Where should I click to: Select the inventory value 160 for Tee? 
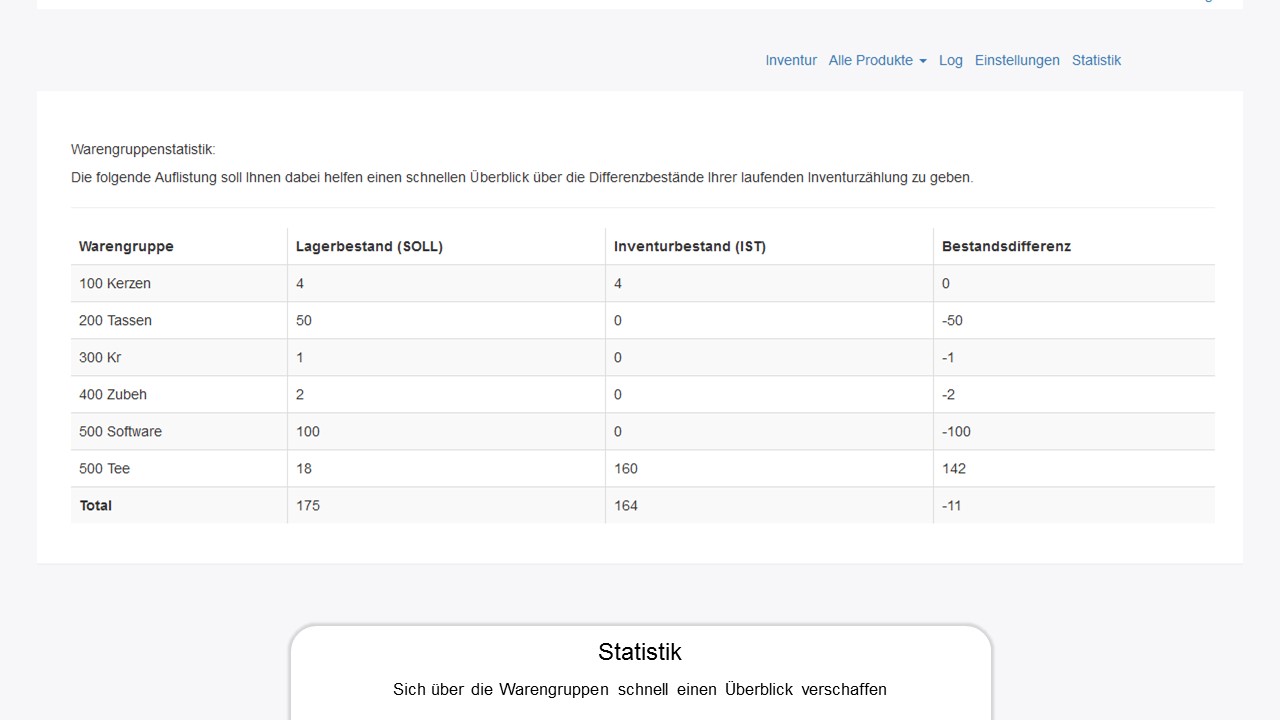pyautogui.click(x=626, y=468)
